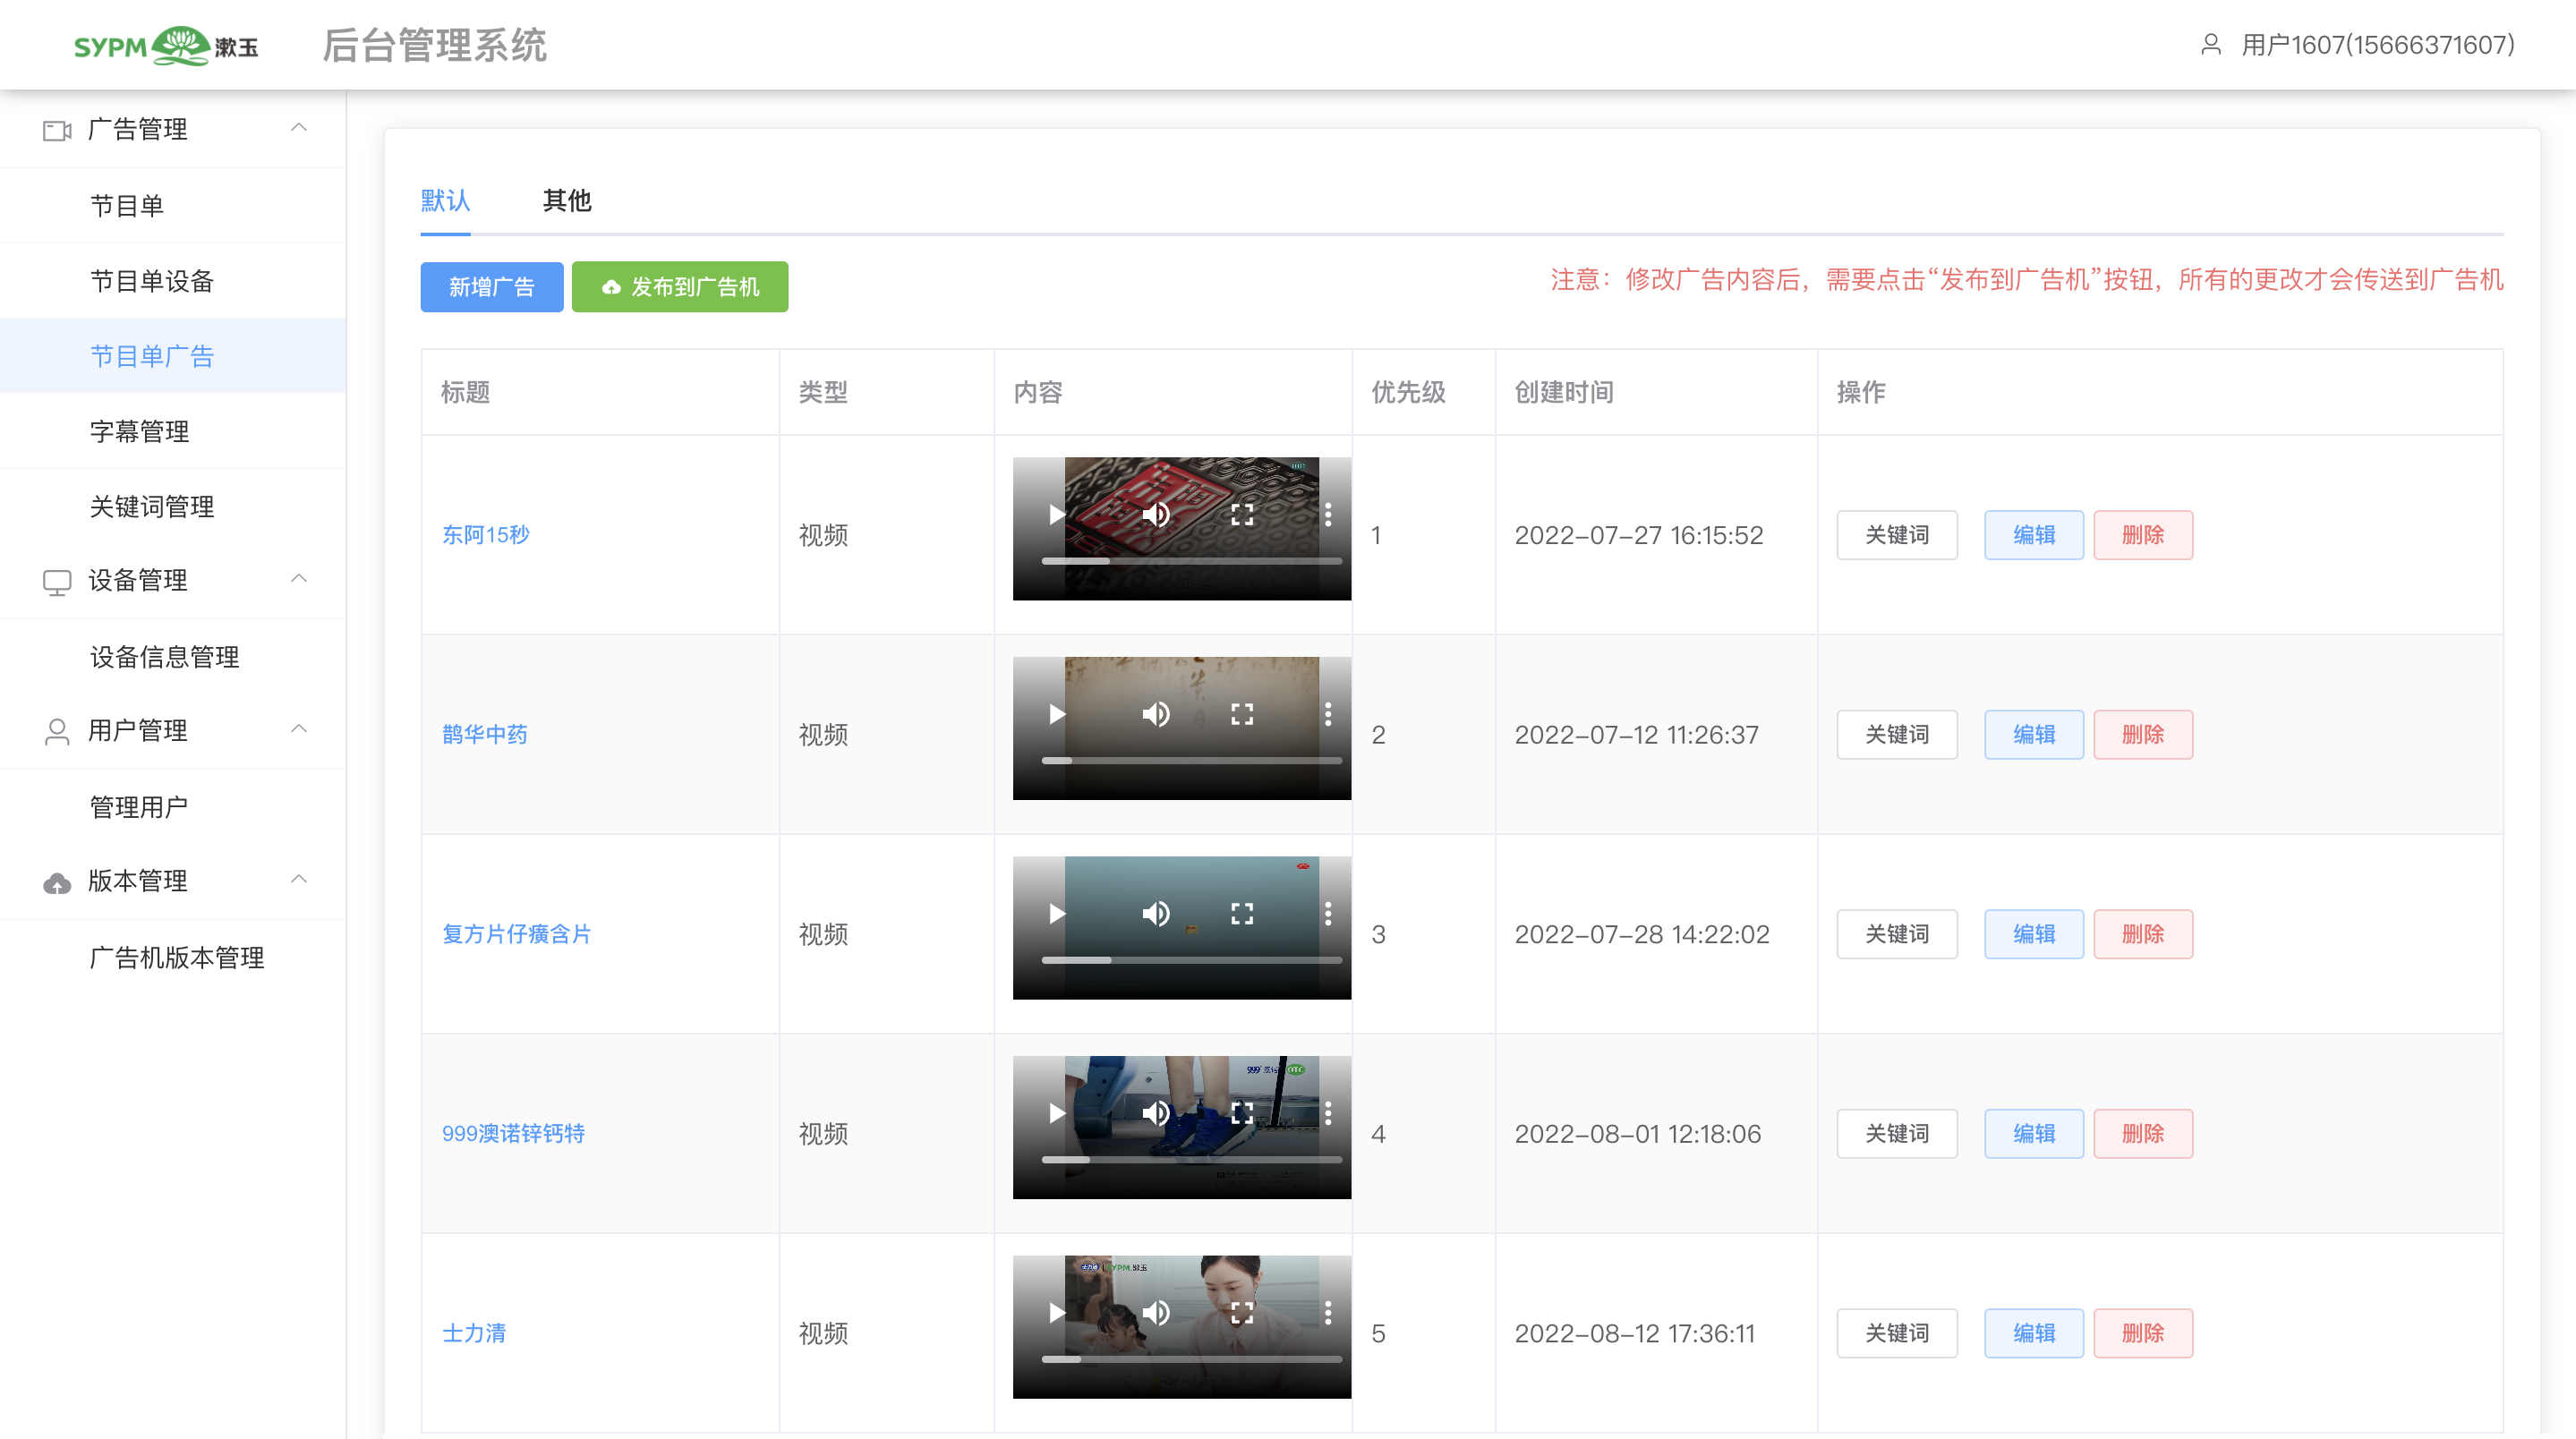Seek the 东阿15秒 video progress bar
This screenshot has height=1439, width=2576.
pyautogui.click(x=1192, y=562)
